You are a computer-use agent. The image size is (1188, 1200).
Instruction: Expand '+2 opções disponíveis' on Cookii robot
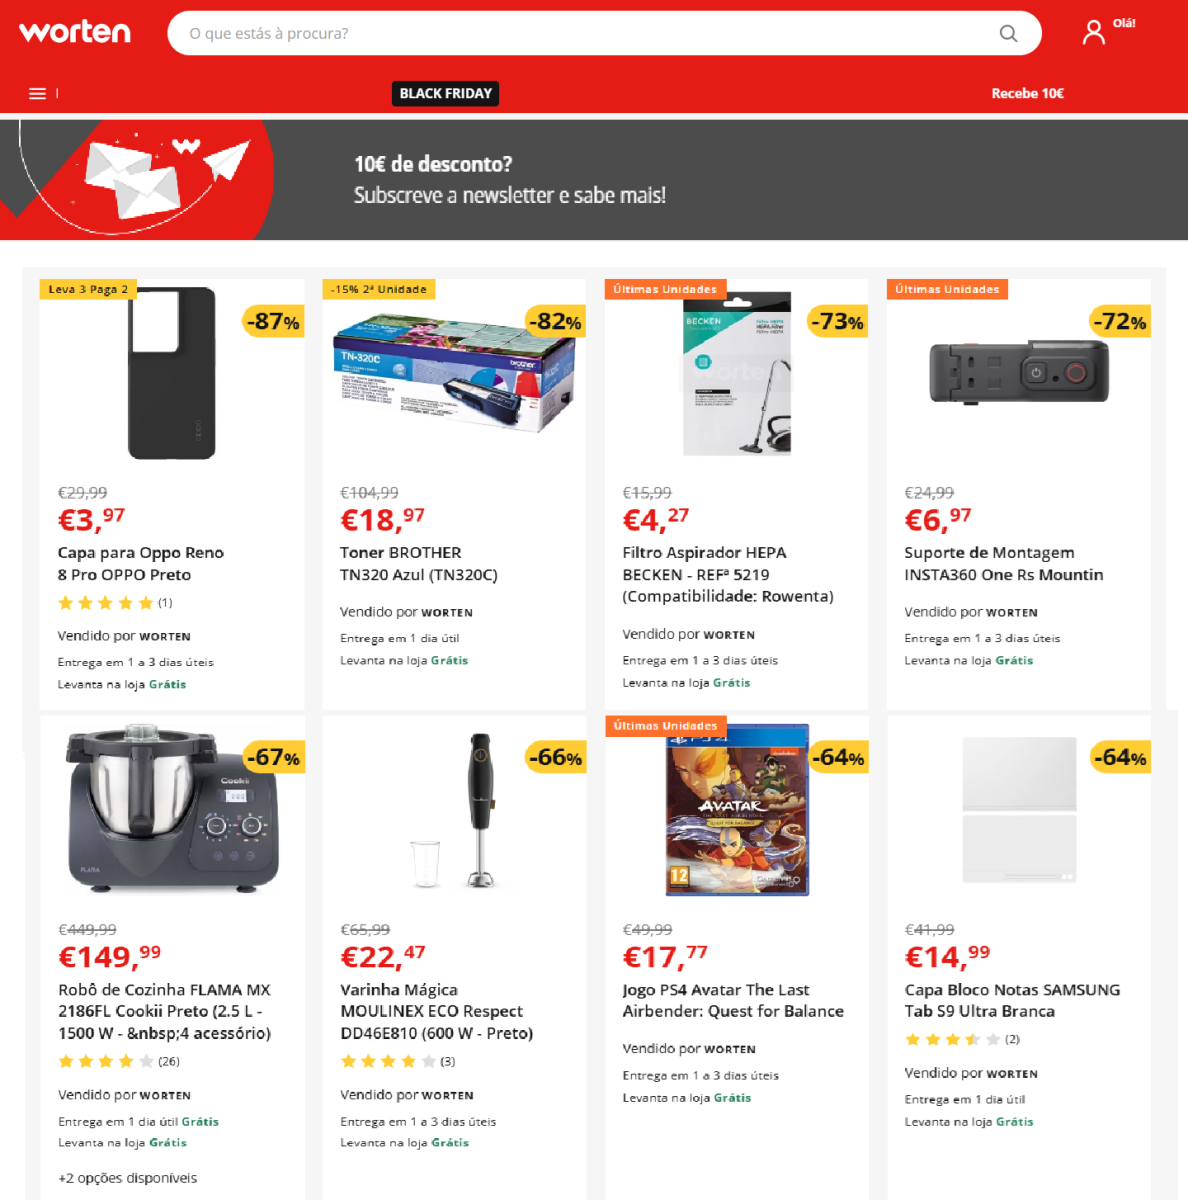(x=127, y=1178)
